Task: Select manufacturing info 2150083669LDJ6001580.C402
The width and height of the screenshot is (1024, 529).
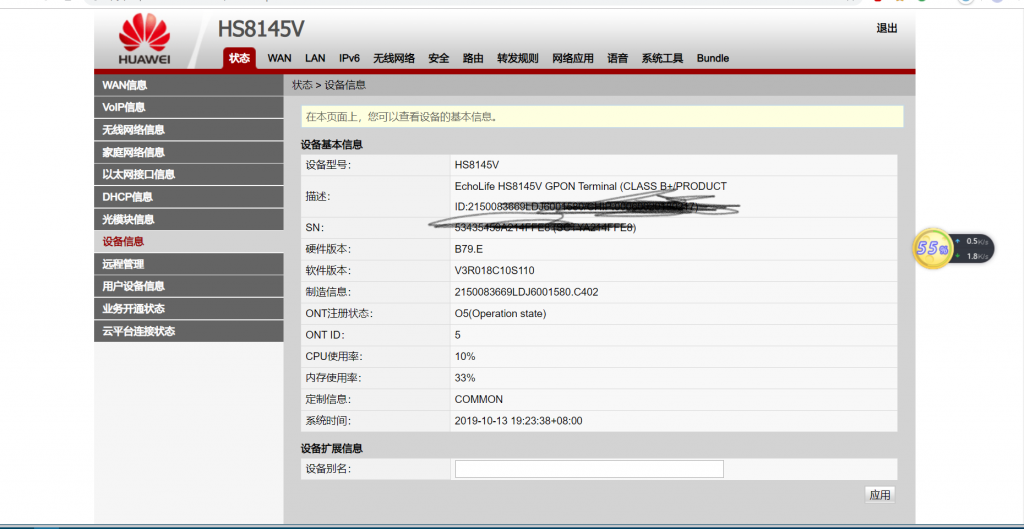Action: coord(526,292)
